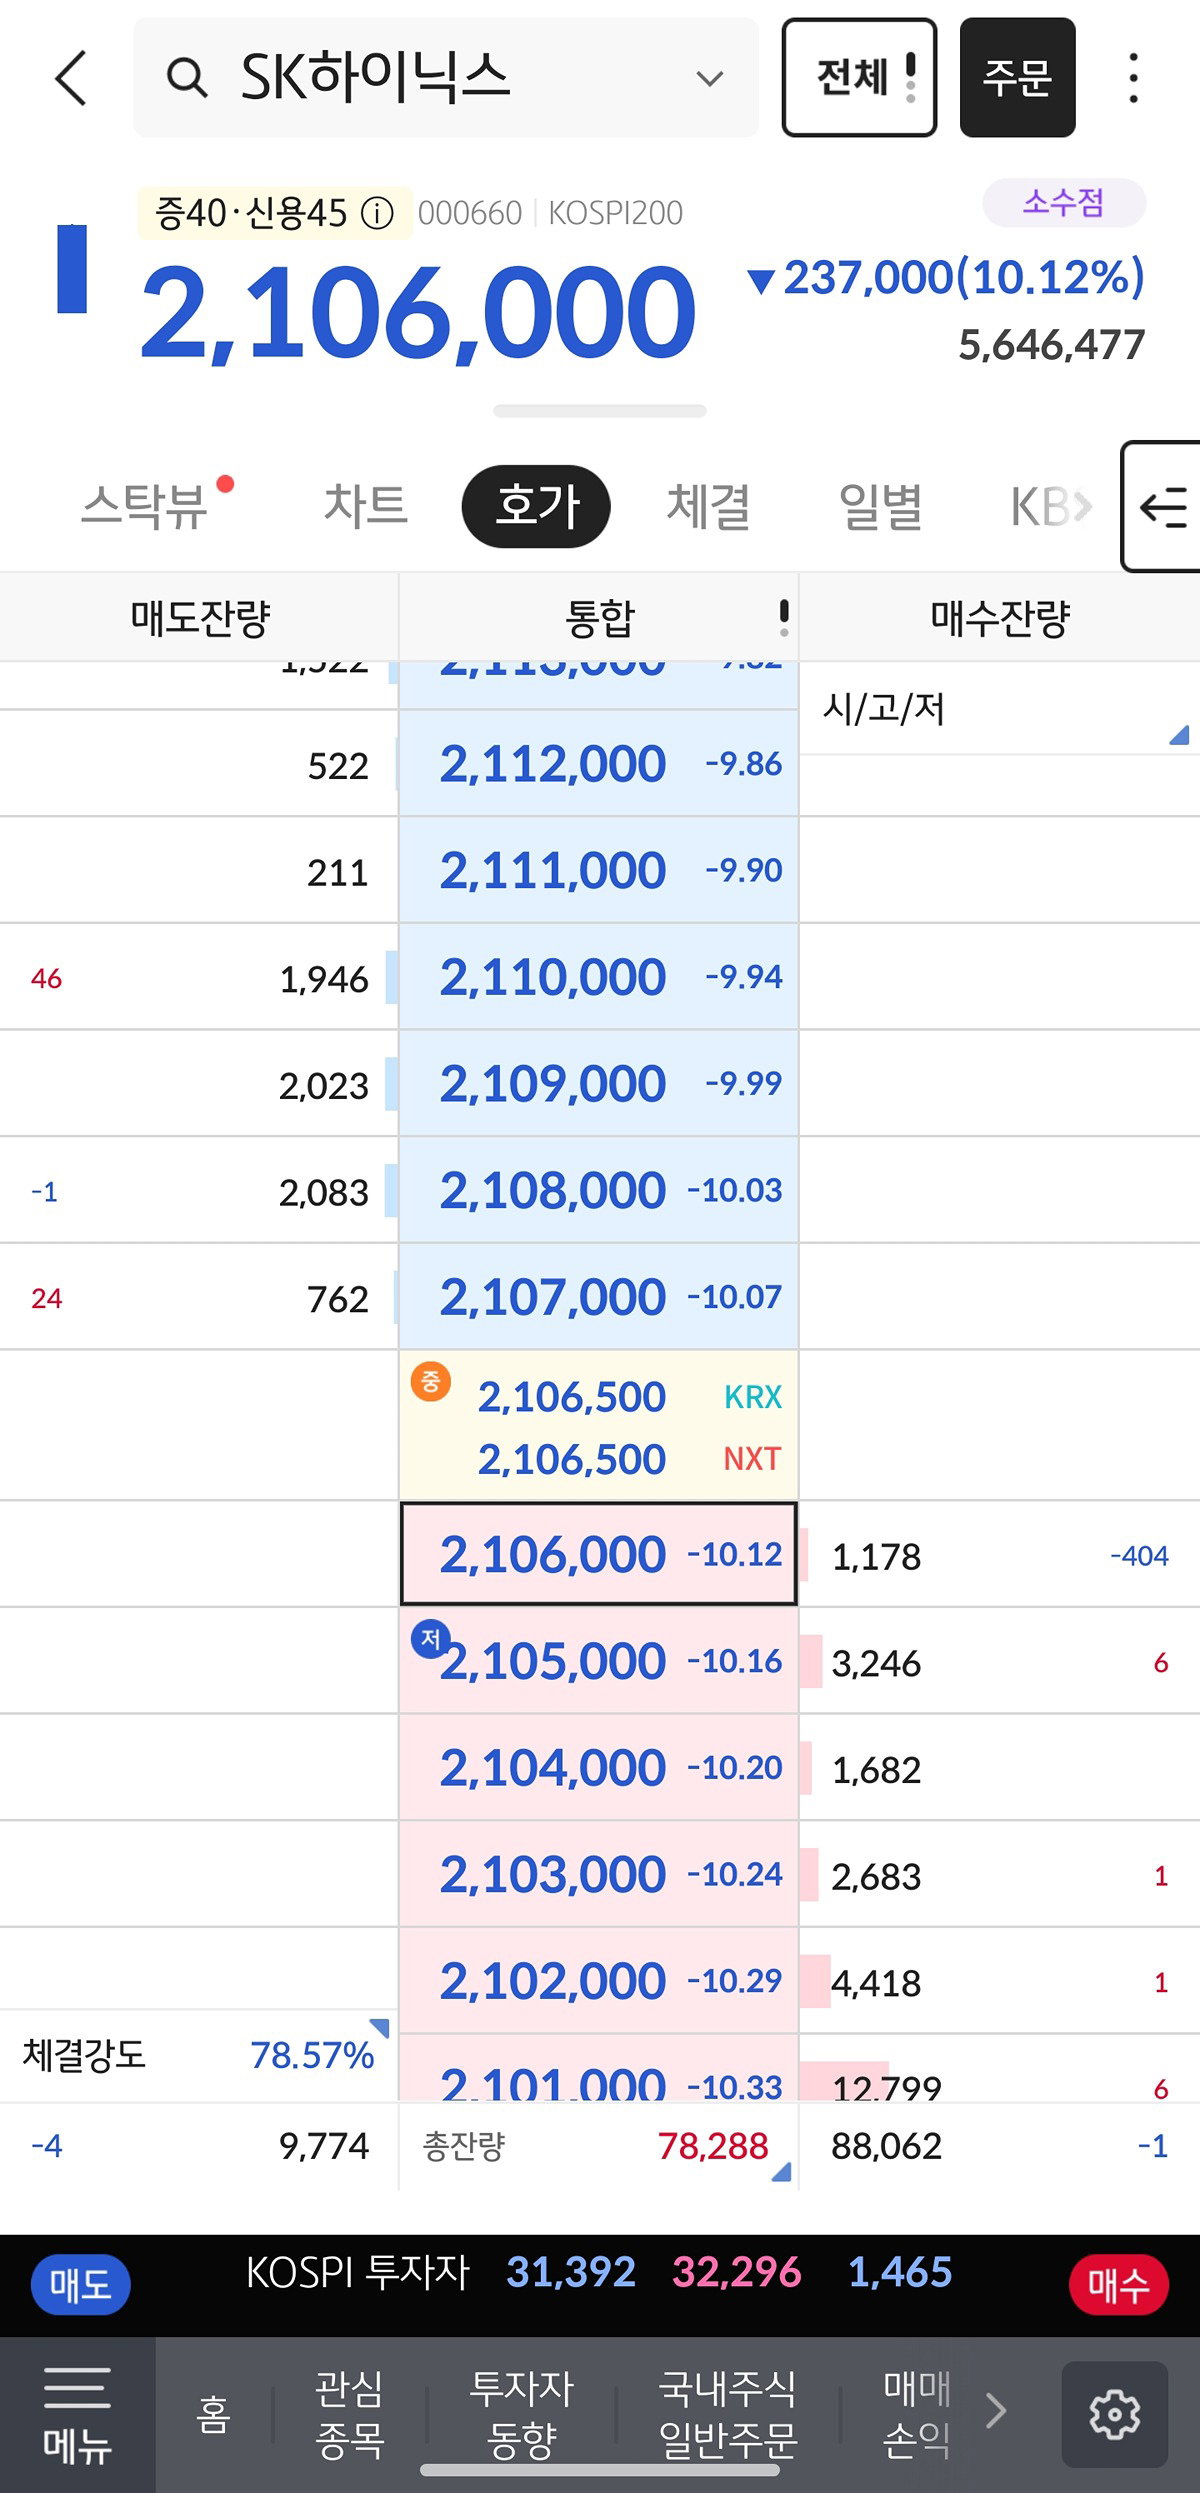This screenshot has width=1200, height=2493.
Task: Tap the blue 매도 sell button
Action: coord(81,2285)
